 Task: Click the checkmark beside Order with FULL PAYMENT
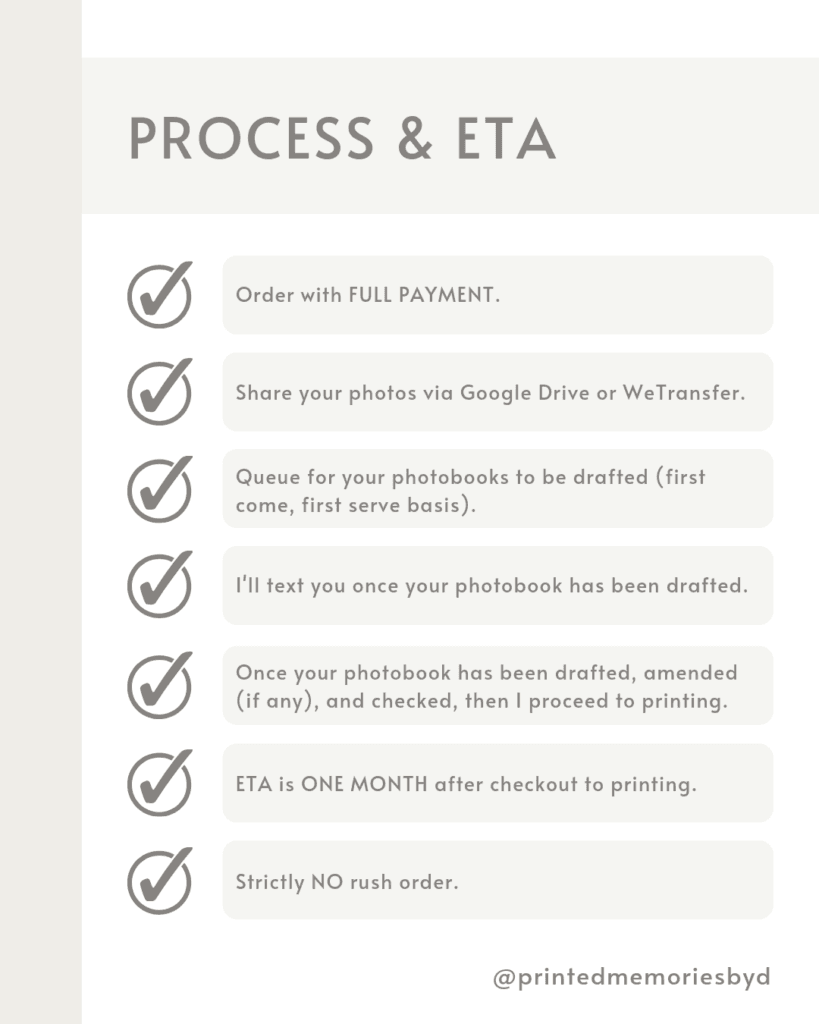click(x=160, y=295)
